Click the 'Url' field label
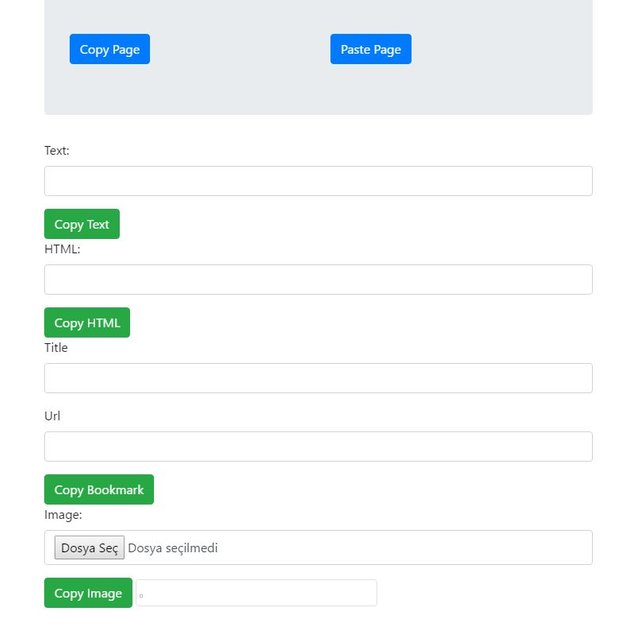 coord(53,416)
